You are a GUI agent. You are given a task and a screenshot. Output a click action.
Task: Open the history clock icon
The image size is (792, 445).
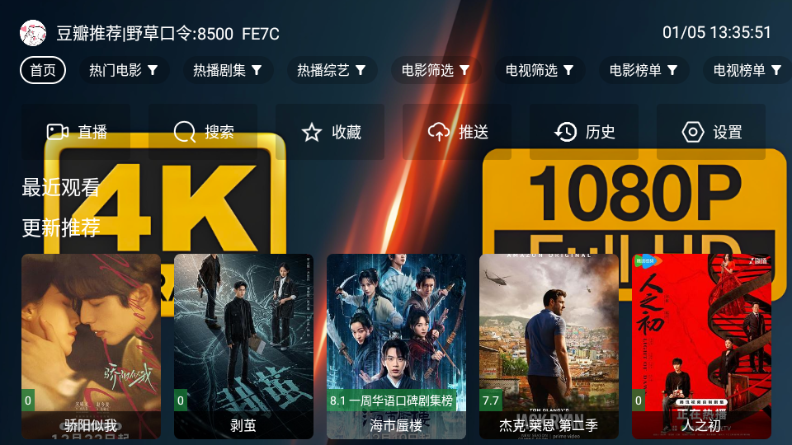(x=565, y=132)
